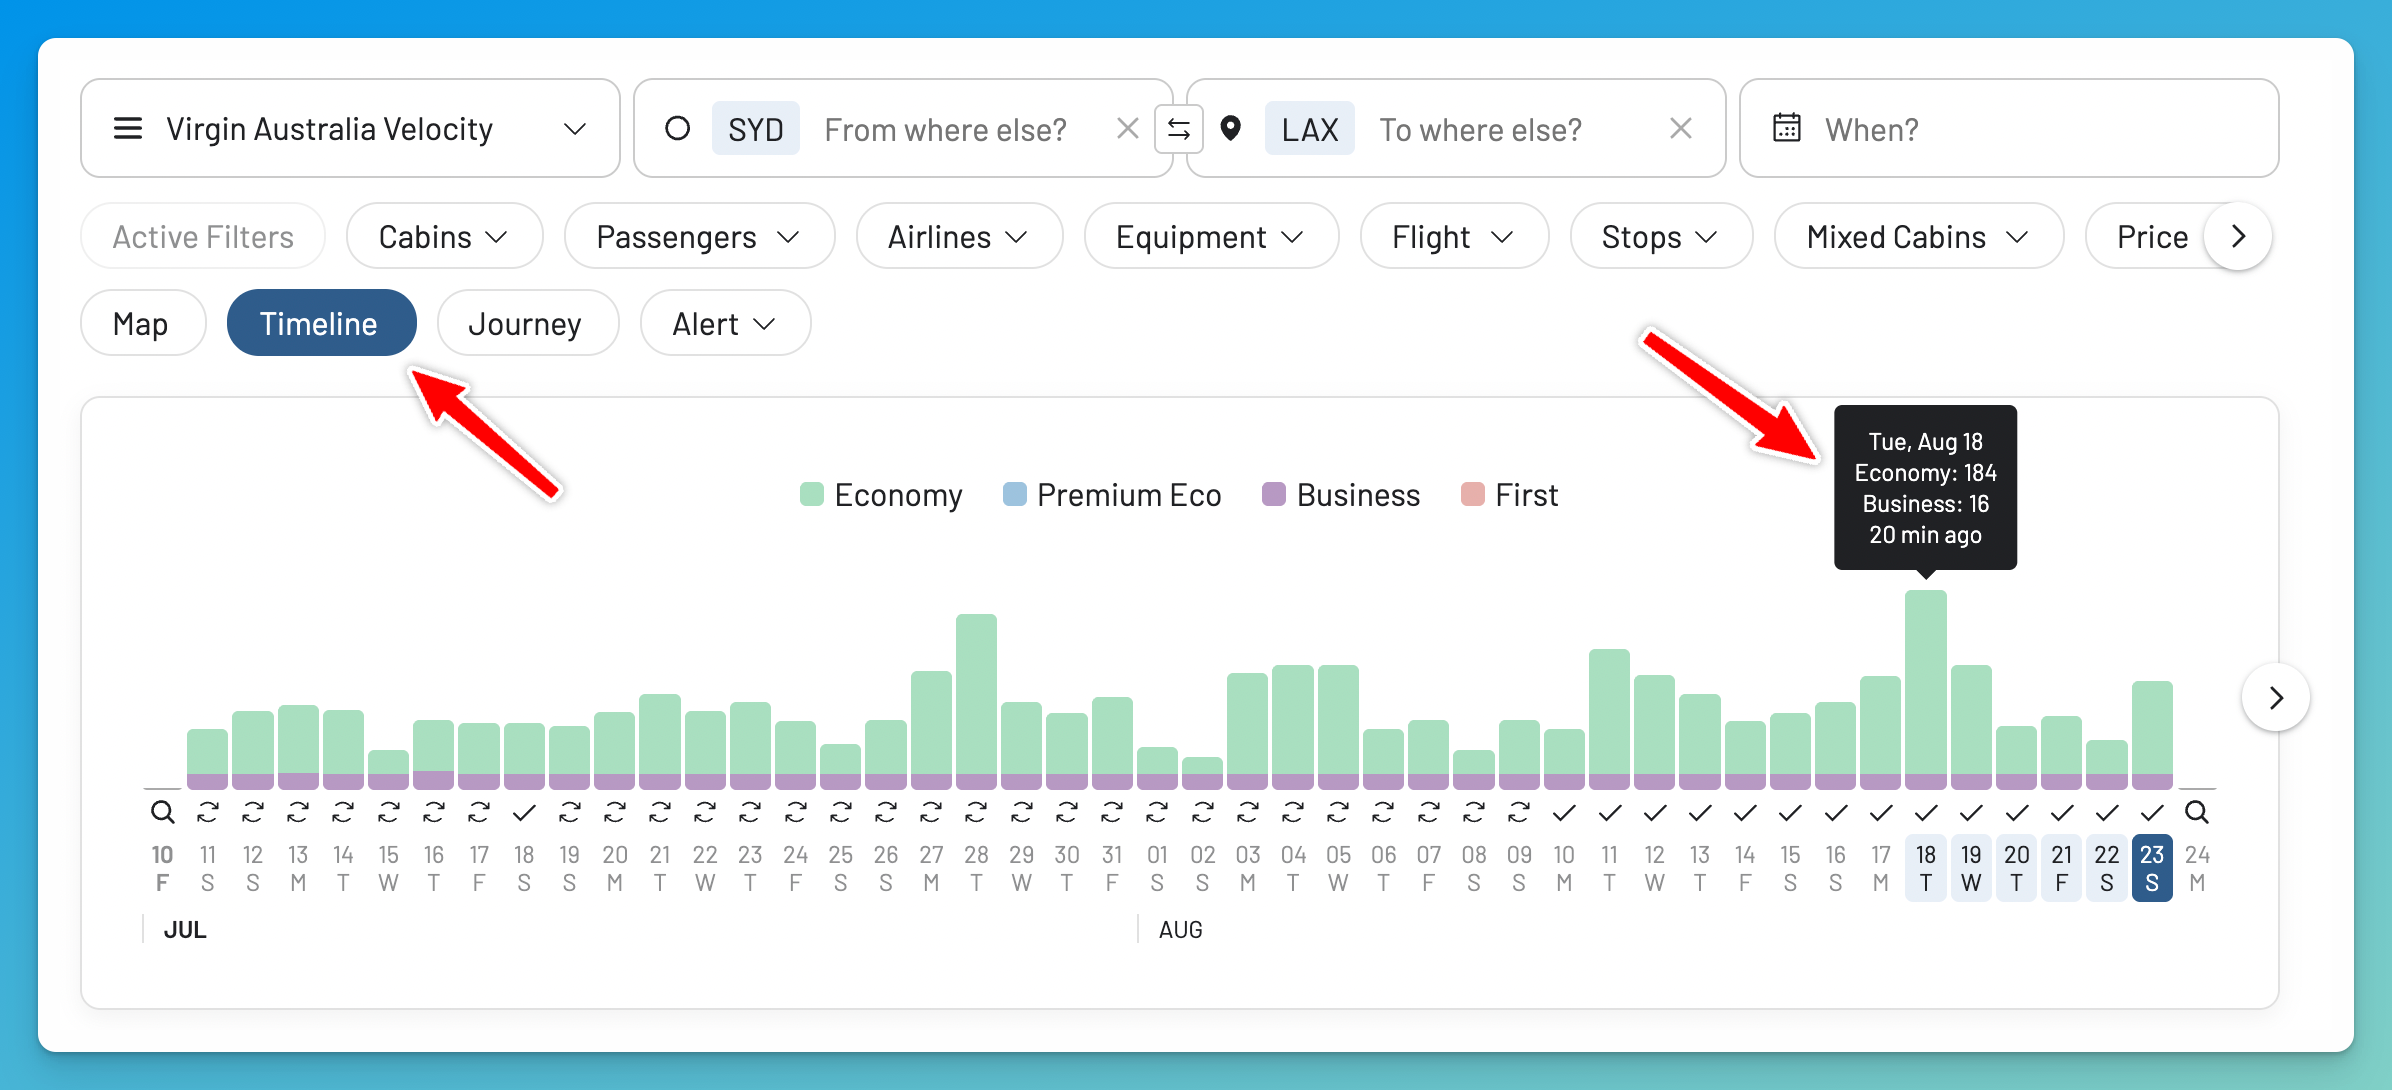The width and height of the screenshot is (2392, 1090).
Task: Expand the Mixed Cabins filter
Action: 1919,237
